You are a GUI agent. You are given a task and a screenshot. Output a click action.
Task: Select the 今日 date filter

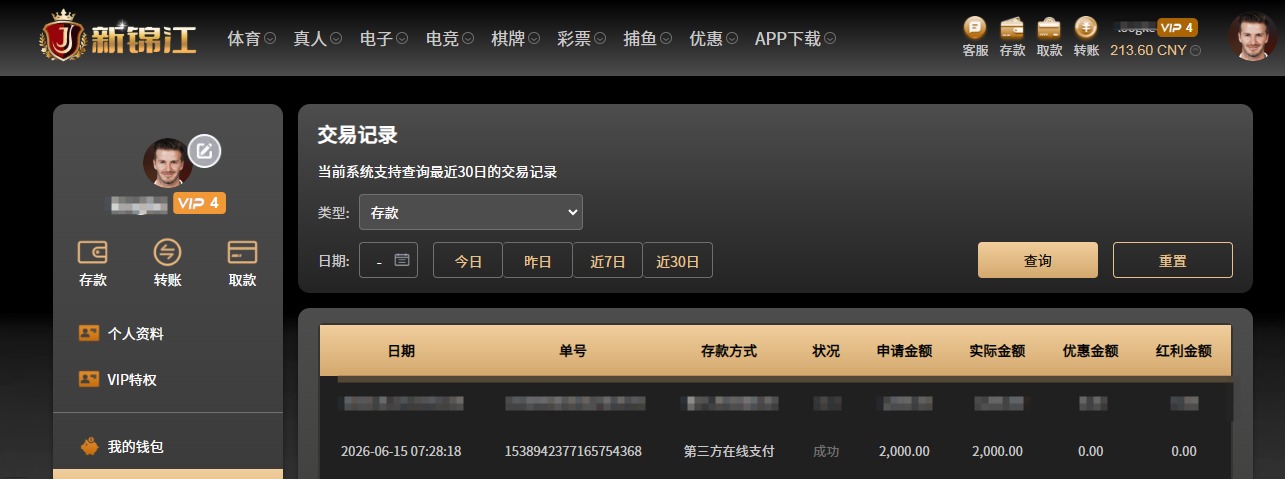[468, 261]
